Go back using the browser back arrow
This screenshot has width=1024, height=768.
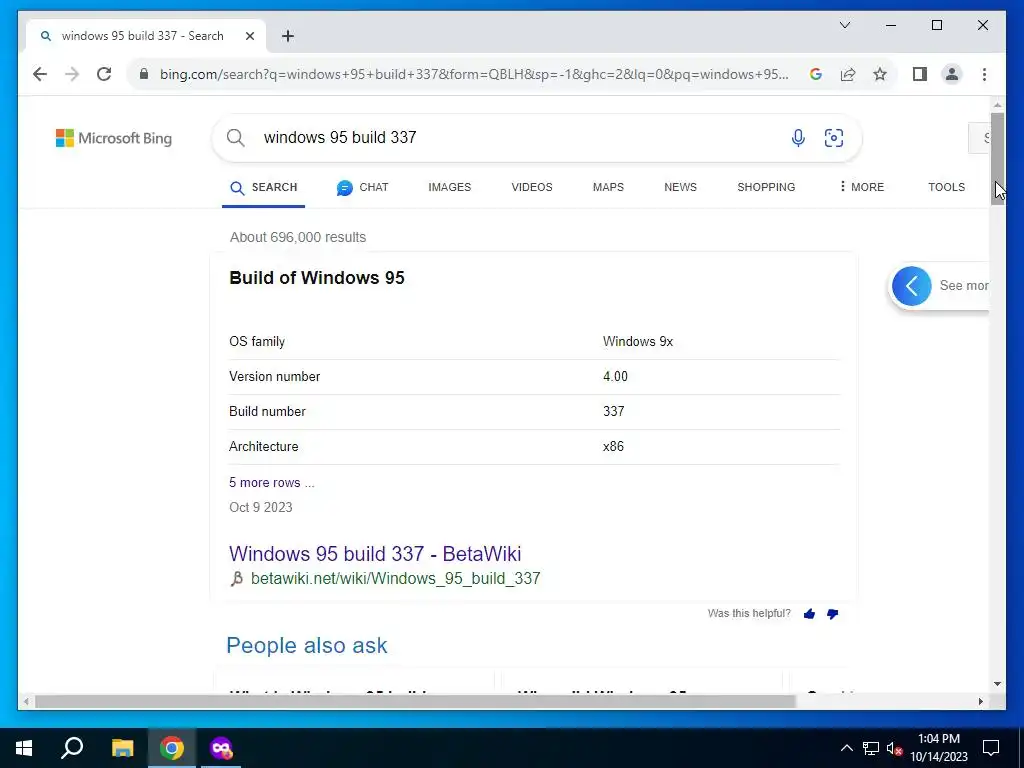(x=40, y=74)
